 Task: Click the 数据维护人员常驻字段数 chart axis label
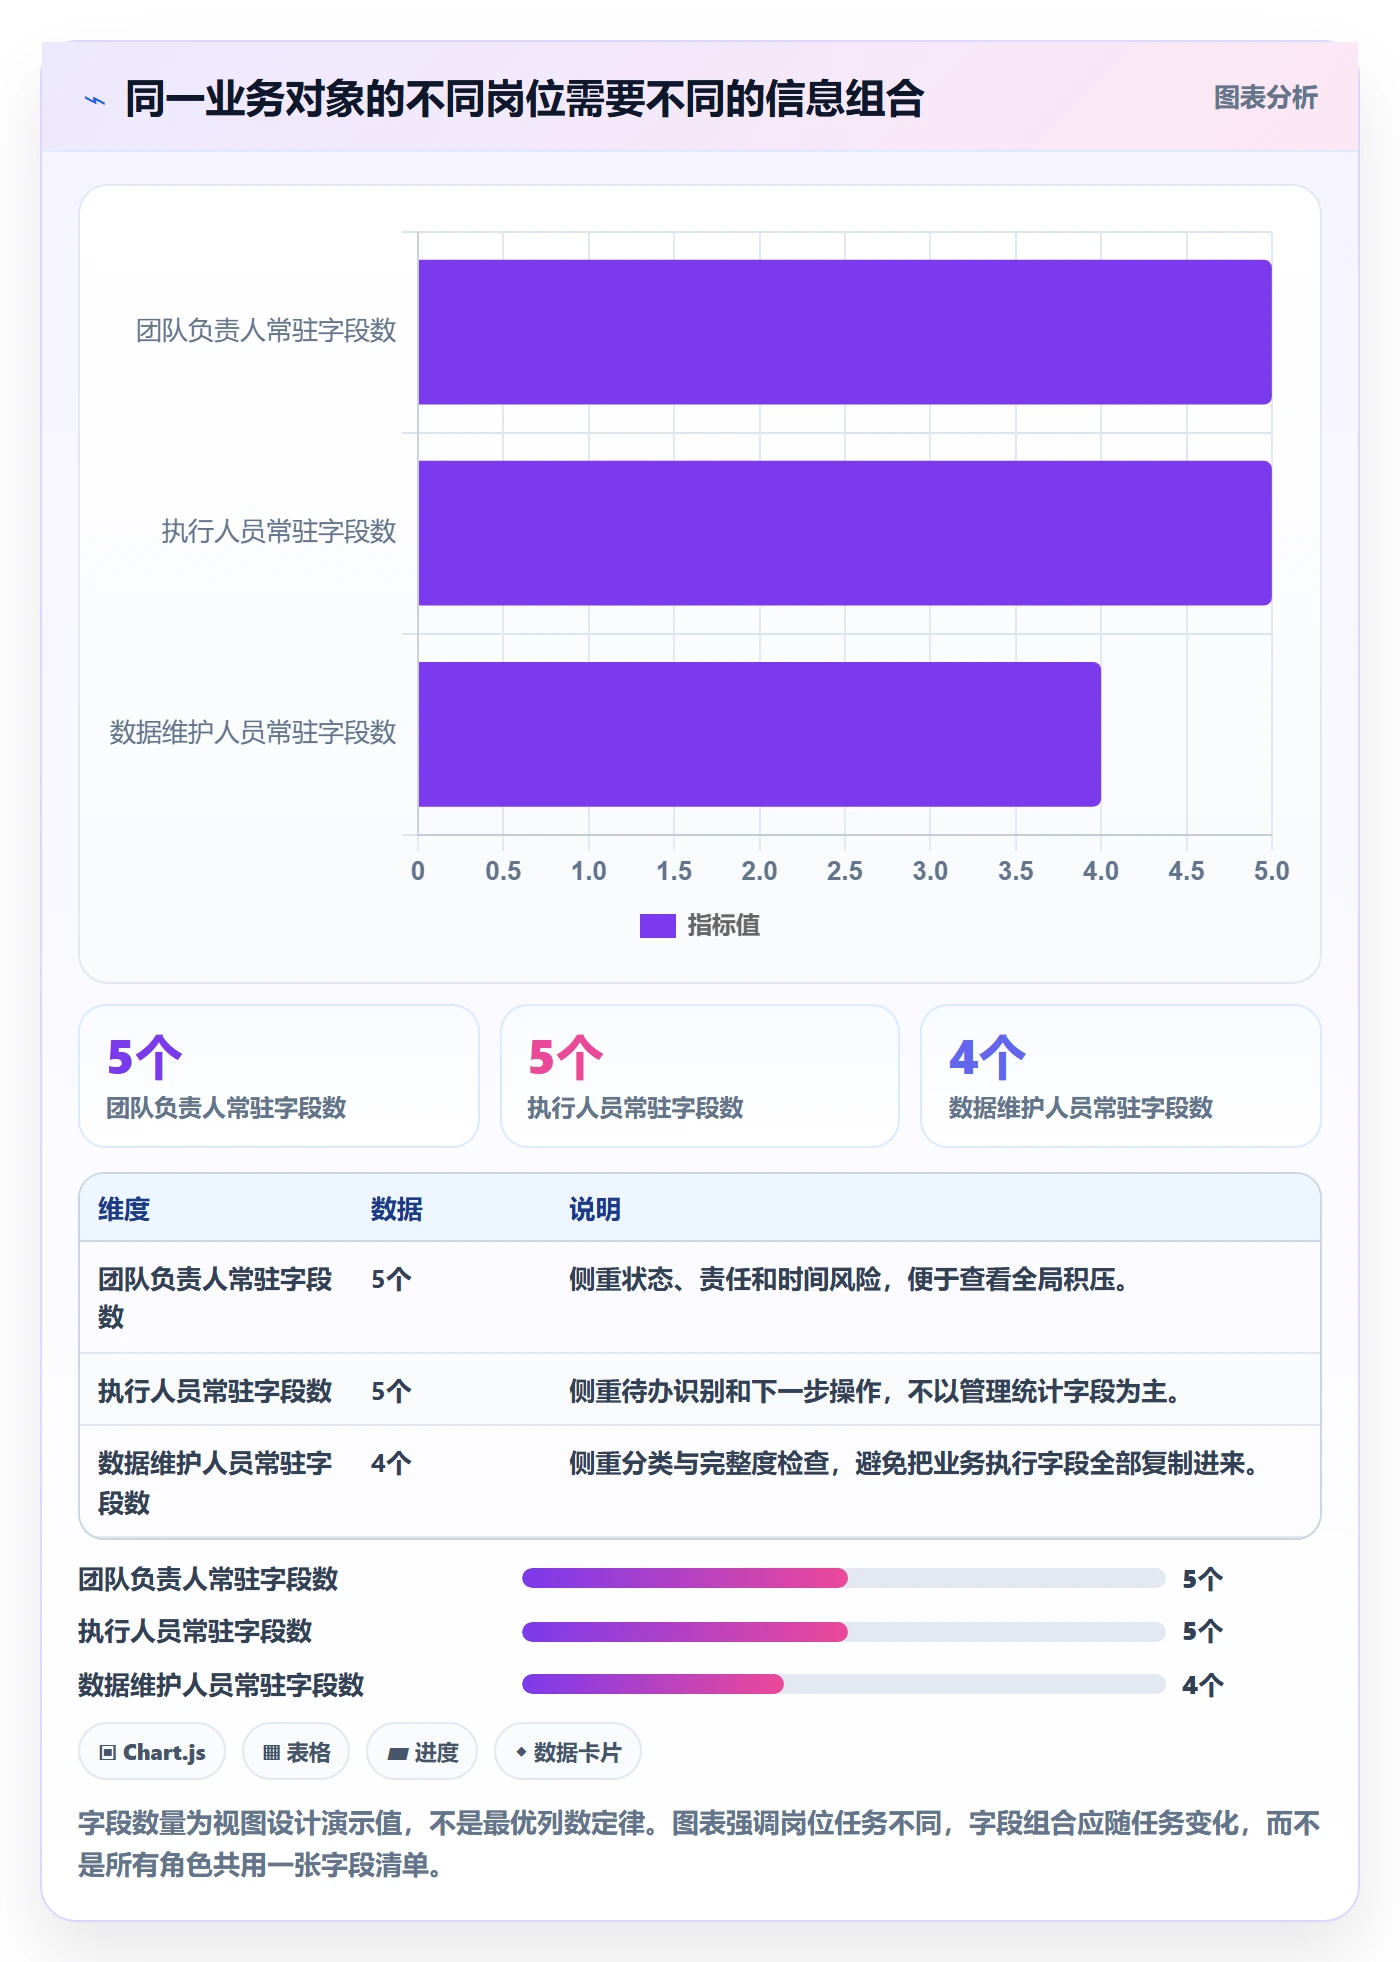coord(253,733)
